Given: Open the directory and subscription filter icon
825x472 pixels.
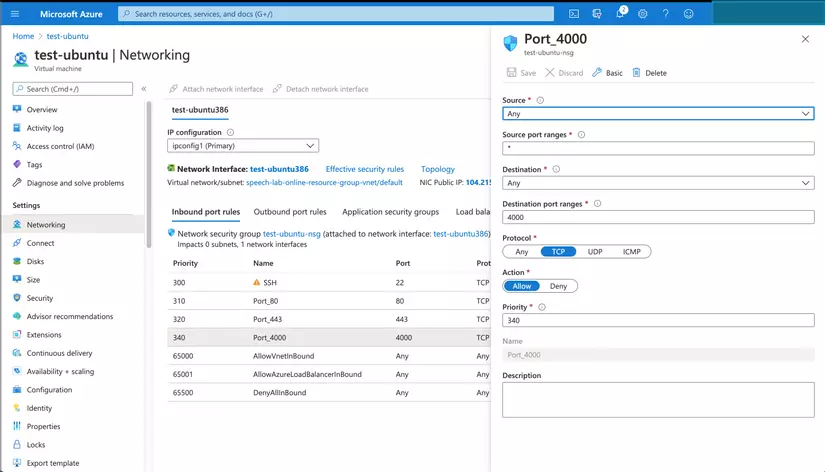Looking at the screenshot, I should [597, 14].
